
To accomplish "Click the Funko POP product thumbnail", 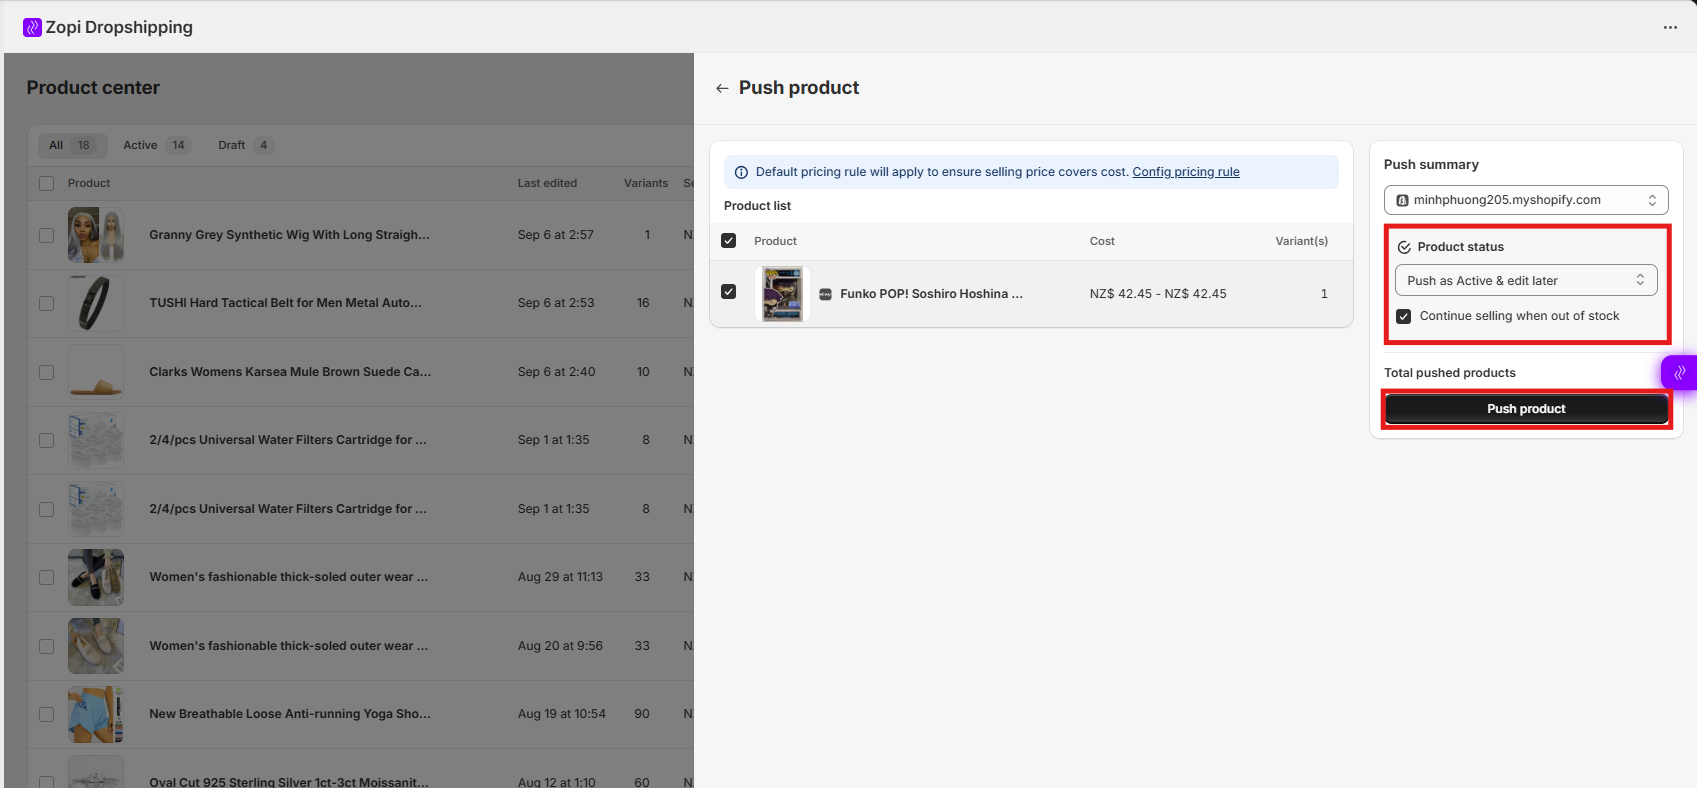I will click(x=782, y=294).
